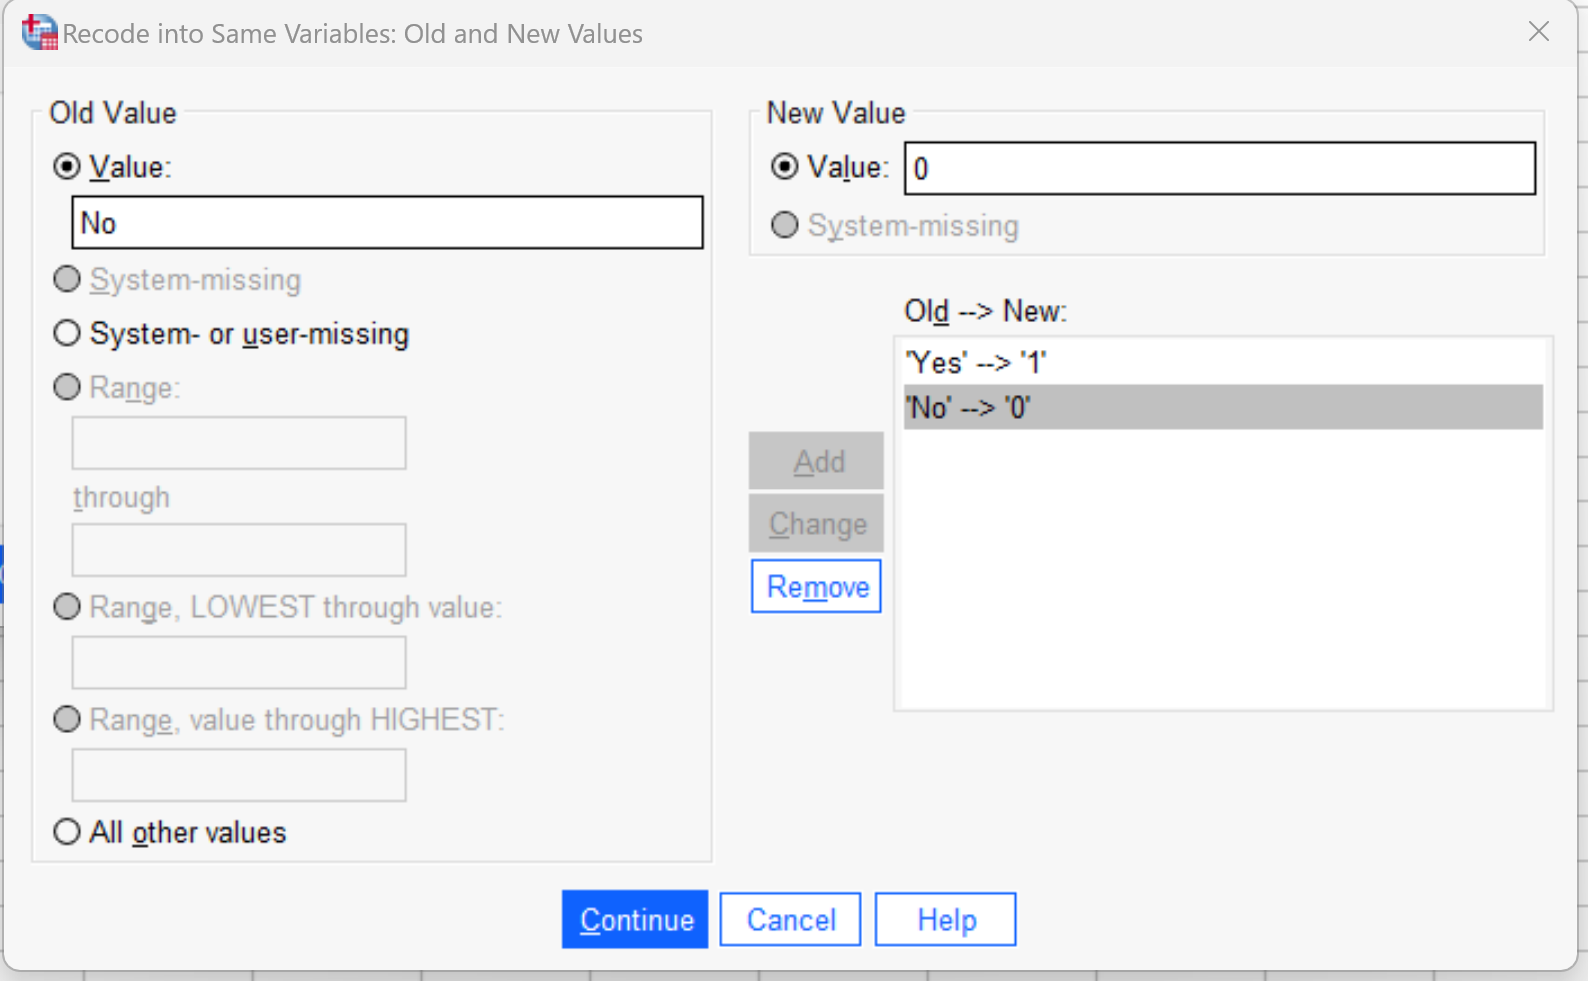The width and height of the screenshot is (1588, 981).
Task: Select the 'Value' radio button under Old Value
Action: click(65, 167)
